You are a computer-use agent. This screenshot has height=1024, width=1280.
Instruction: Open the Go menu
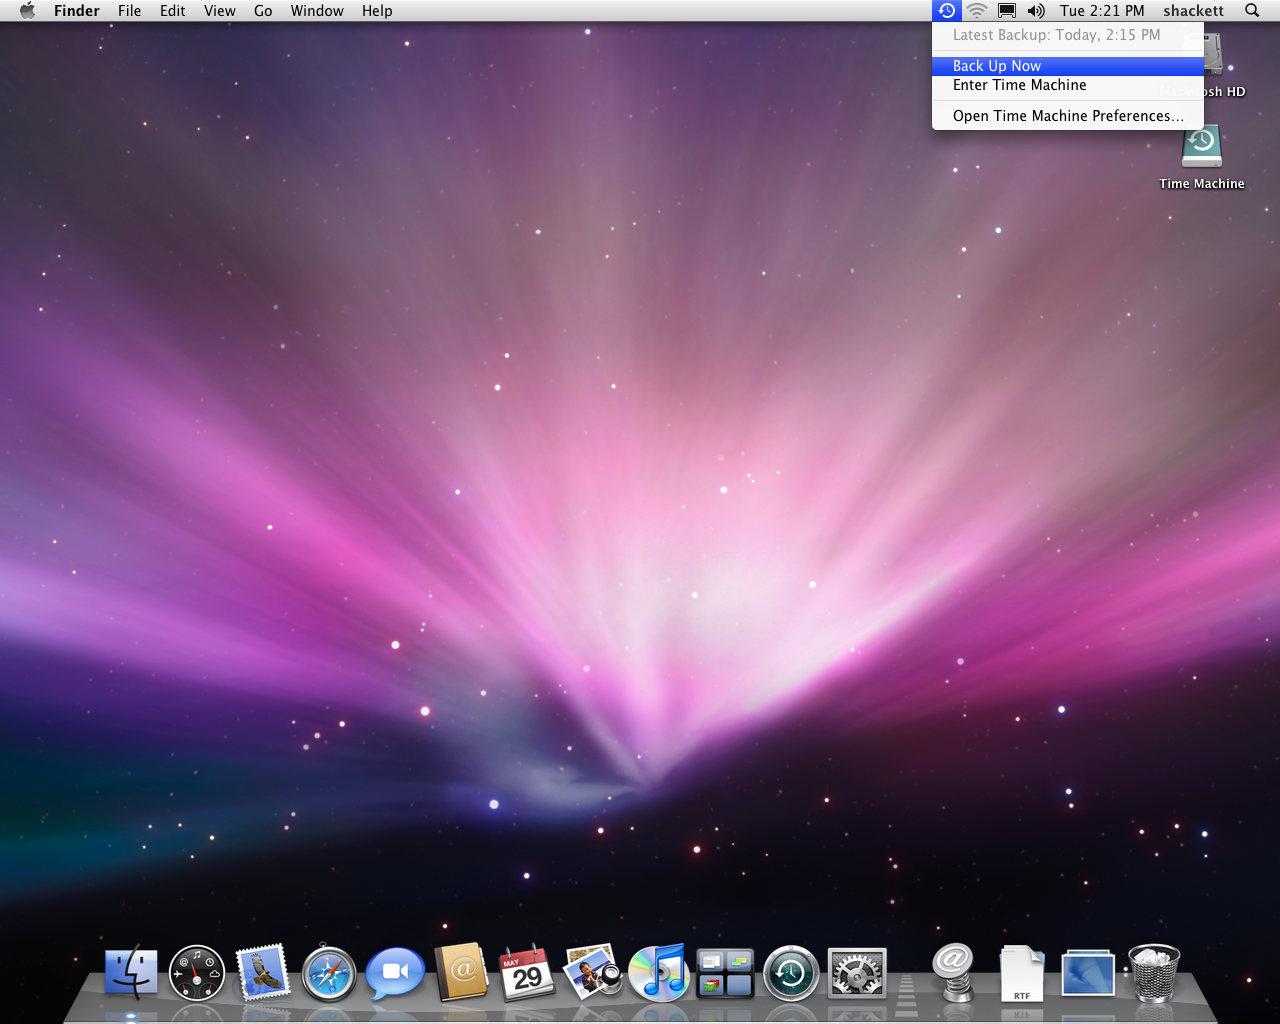coord(263,11)
